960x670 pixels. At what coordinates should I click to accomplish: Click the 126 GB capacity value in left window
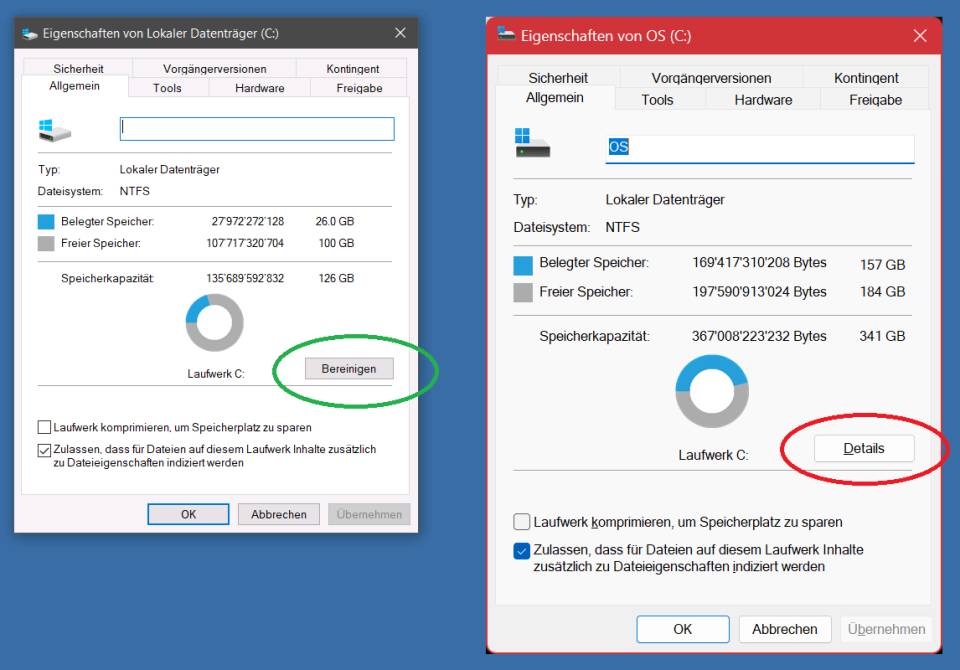(x=336, y=278)
